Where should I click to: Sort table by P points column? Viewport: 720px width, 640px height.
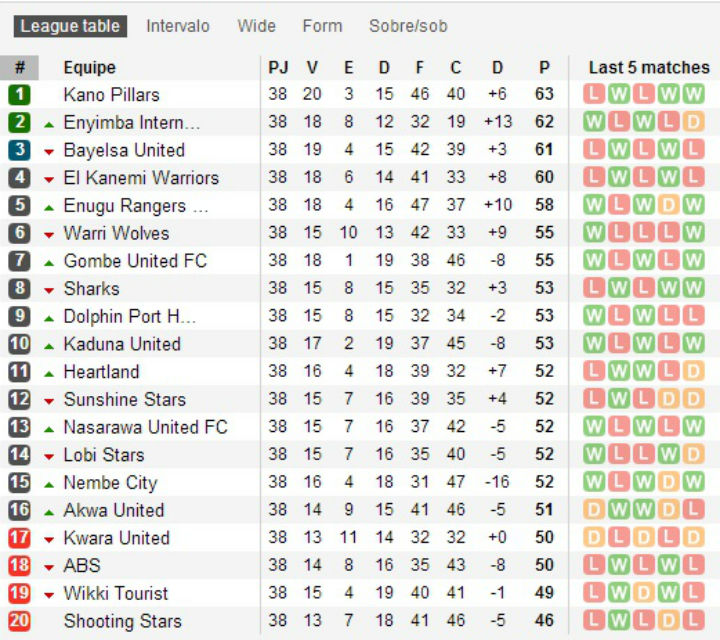click(544, 68)
